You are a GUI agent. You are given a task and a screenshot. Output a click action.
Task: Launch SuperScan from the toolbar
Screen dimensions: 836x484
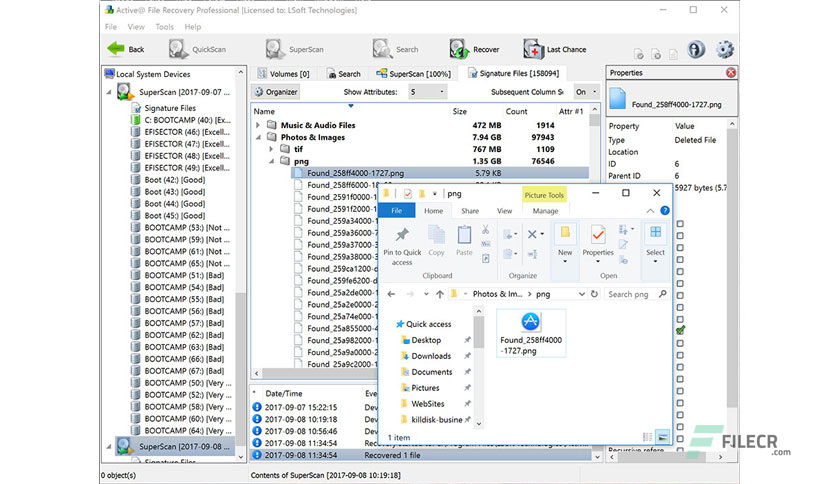tap(294, 49)
